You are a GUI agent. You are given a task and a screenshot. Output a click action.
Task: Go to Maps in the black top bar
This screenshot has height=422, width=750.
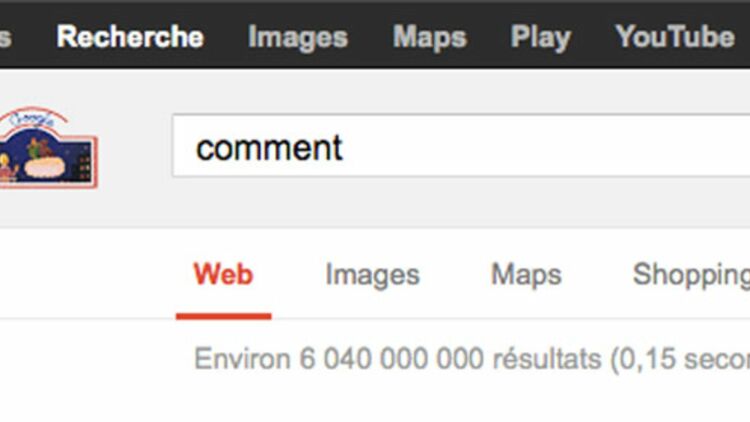click(x=430, y=37)
